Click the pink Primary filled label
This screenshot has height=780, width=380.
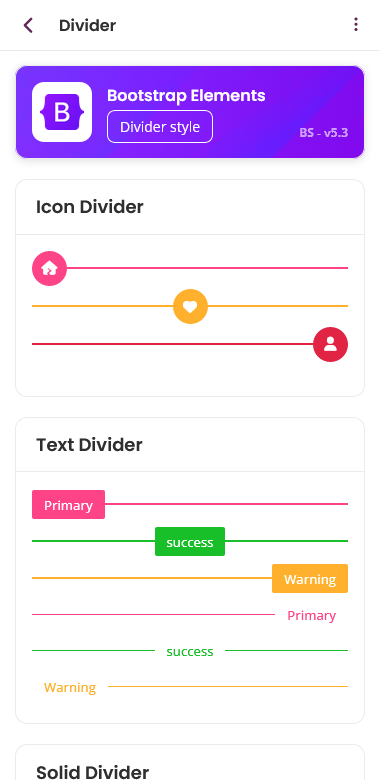(69, 505)
